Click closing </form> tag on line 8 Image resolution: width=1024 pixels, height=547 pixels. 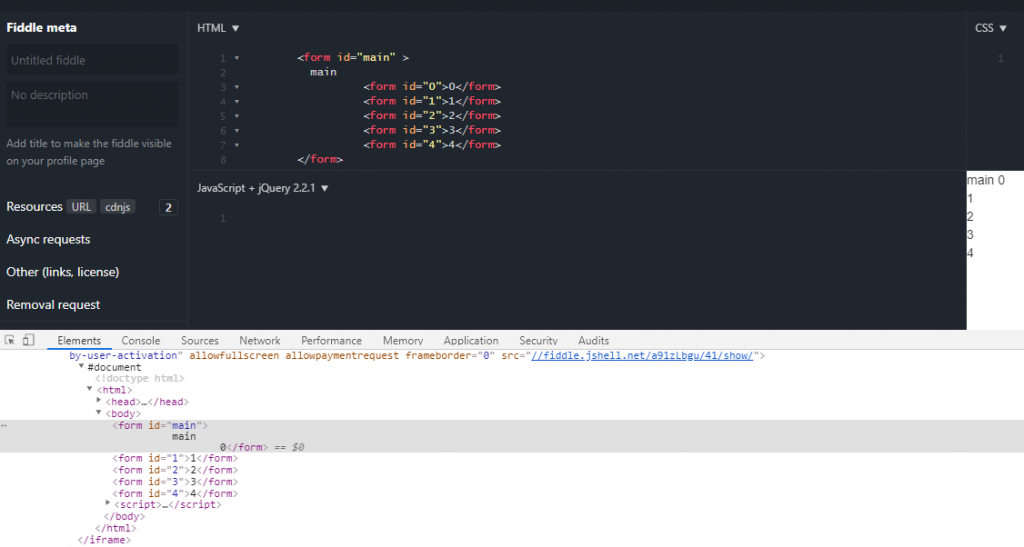[320, 159]
